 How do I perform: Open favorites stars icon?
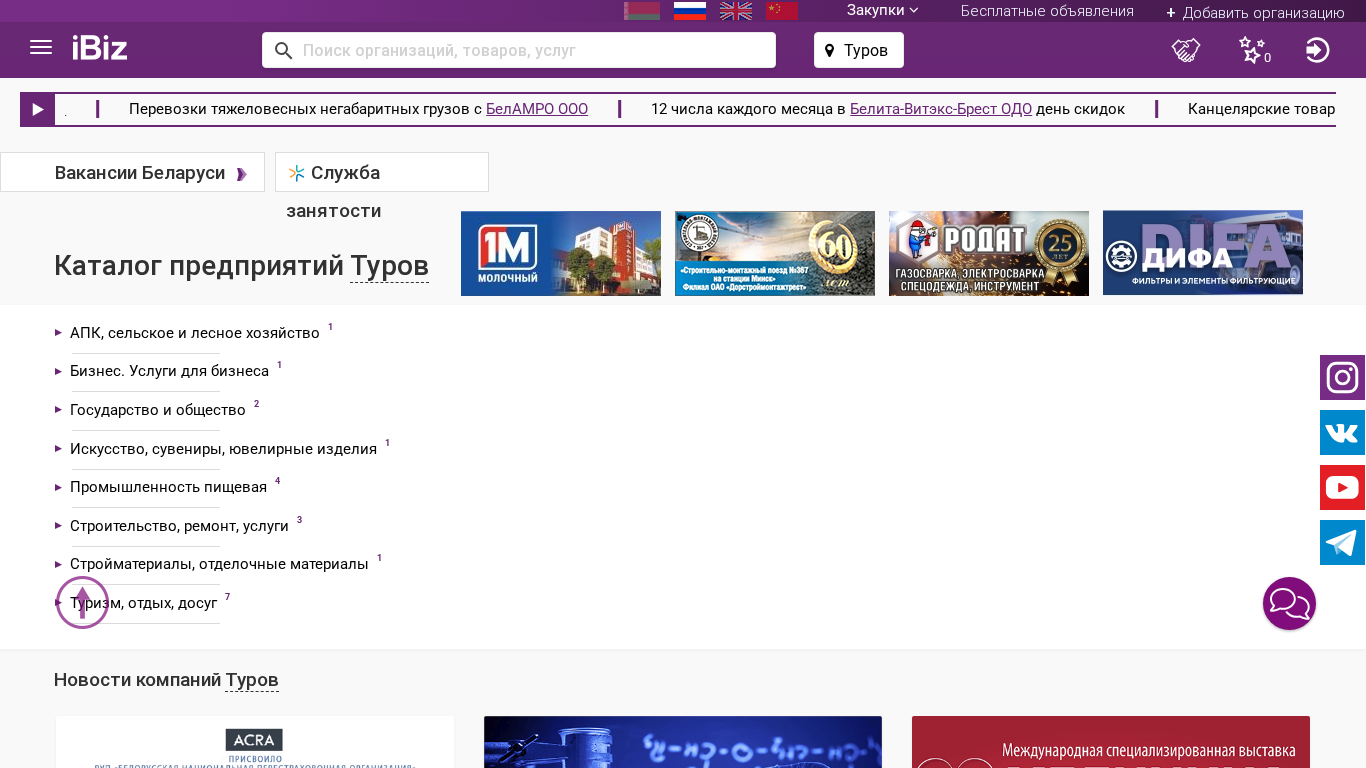pos(1252,50)
